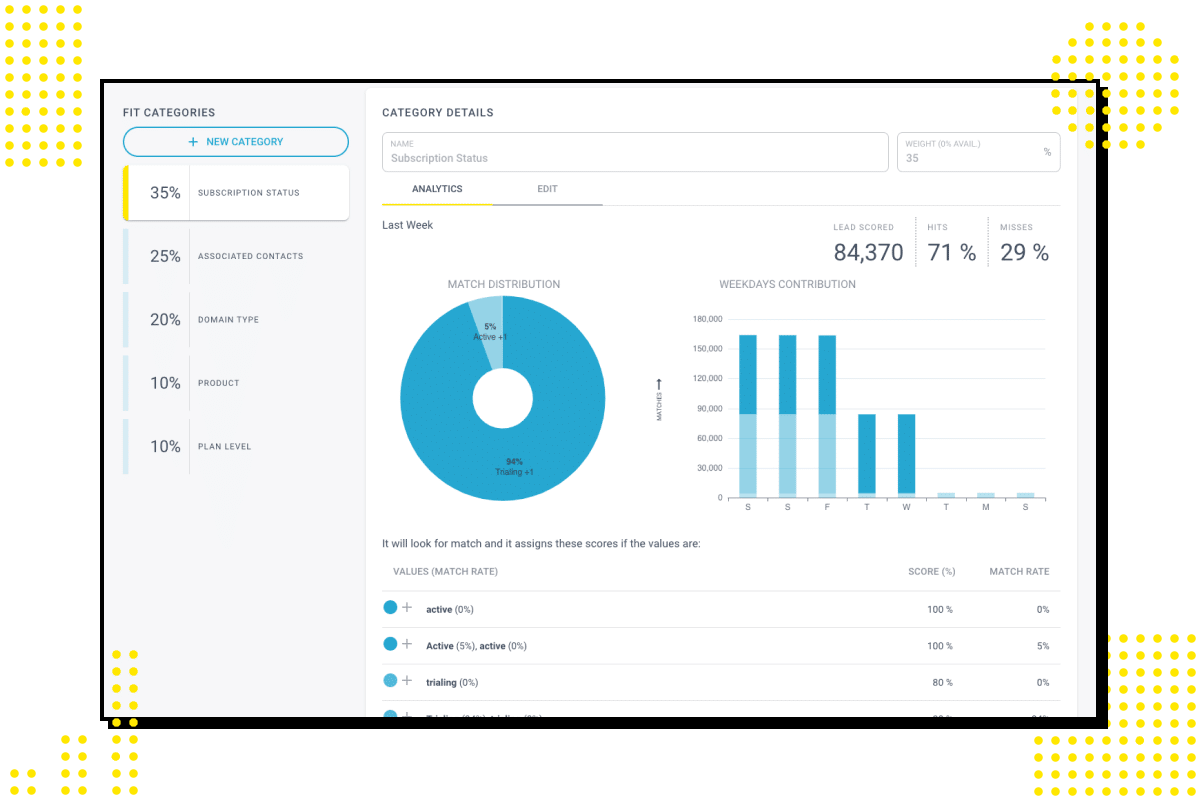
Task: Click the "CATEGORY DETAILS" heading
Action: [x=438, y=113]
